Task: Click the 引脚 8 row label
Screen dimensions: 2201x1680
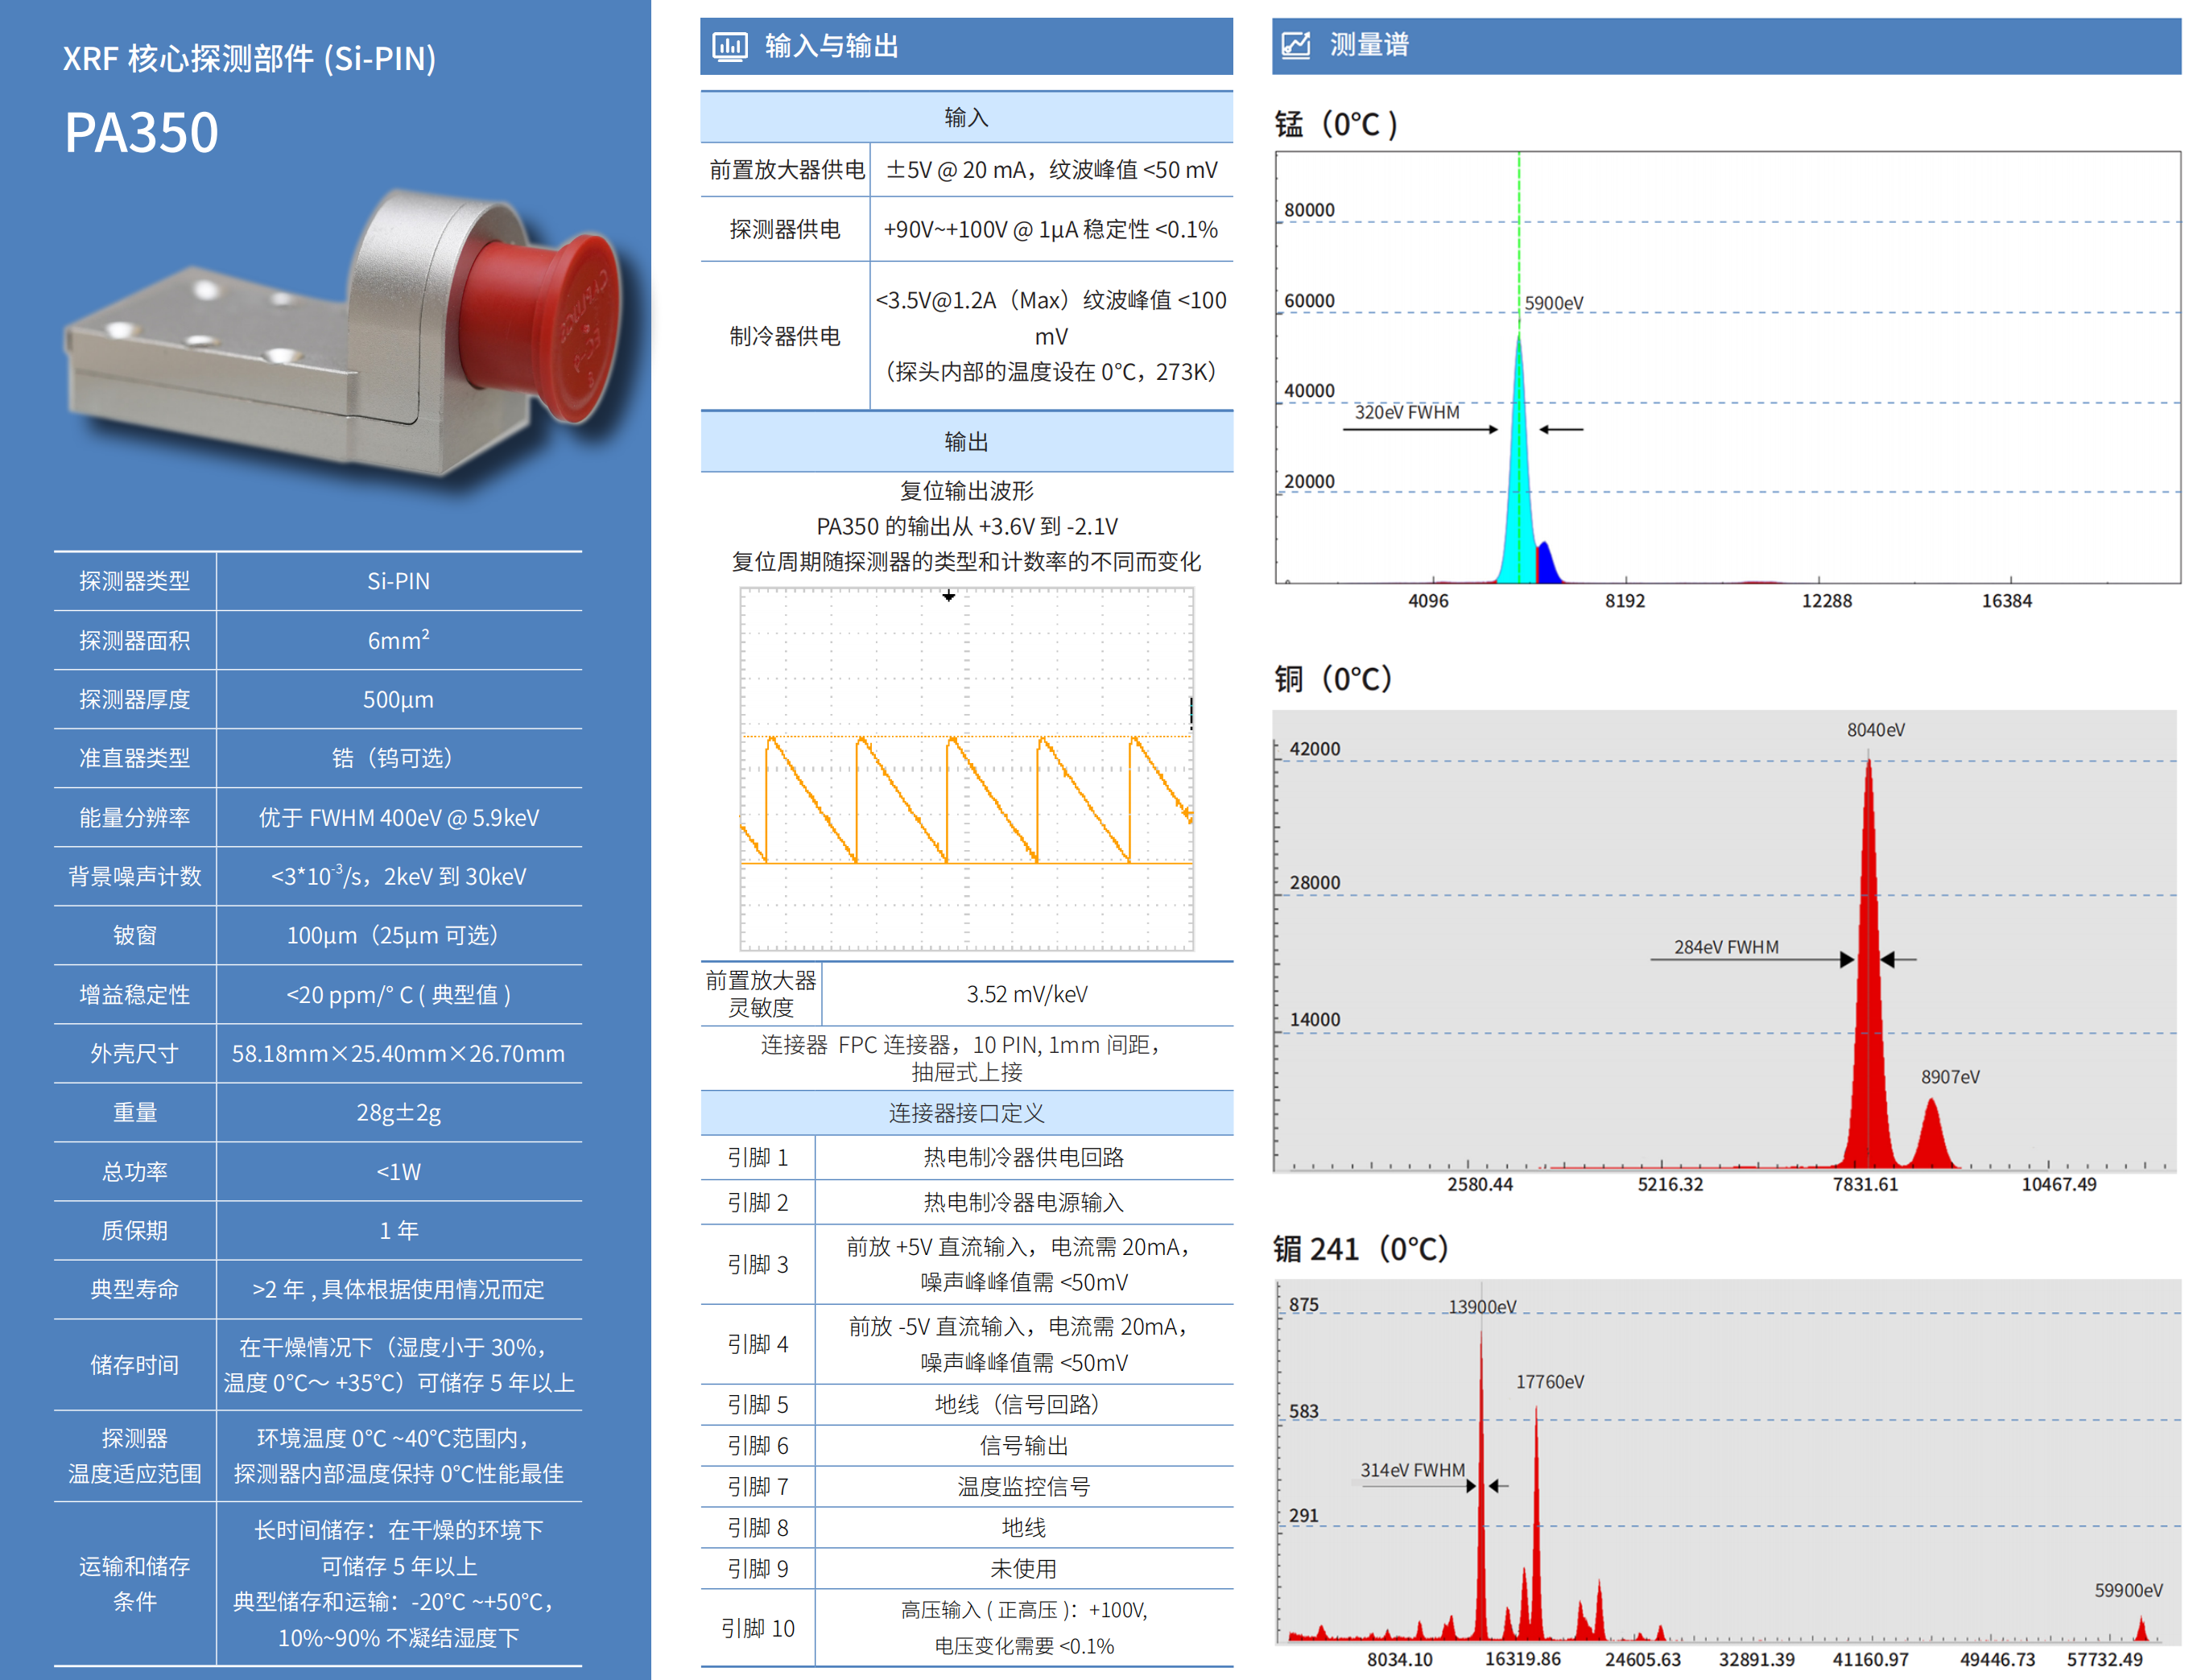Action: [x=757, y=1527]
